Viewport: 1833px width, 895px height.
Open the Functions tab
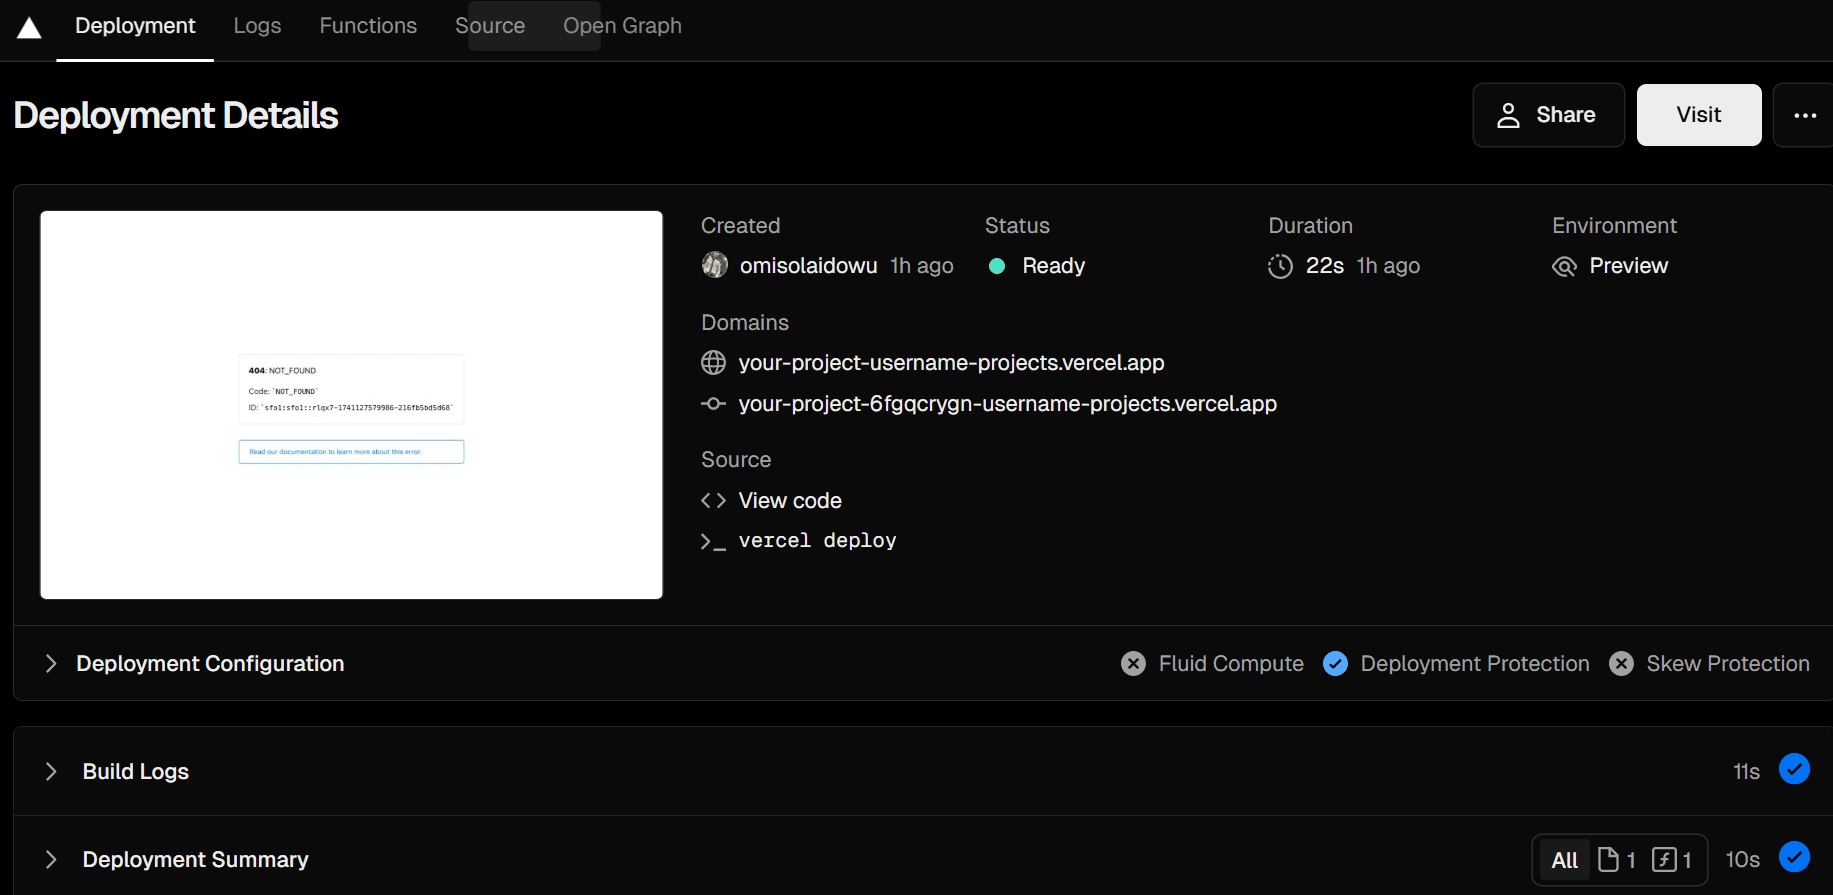(x=368, y=26)
